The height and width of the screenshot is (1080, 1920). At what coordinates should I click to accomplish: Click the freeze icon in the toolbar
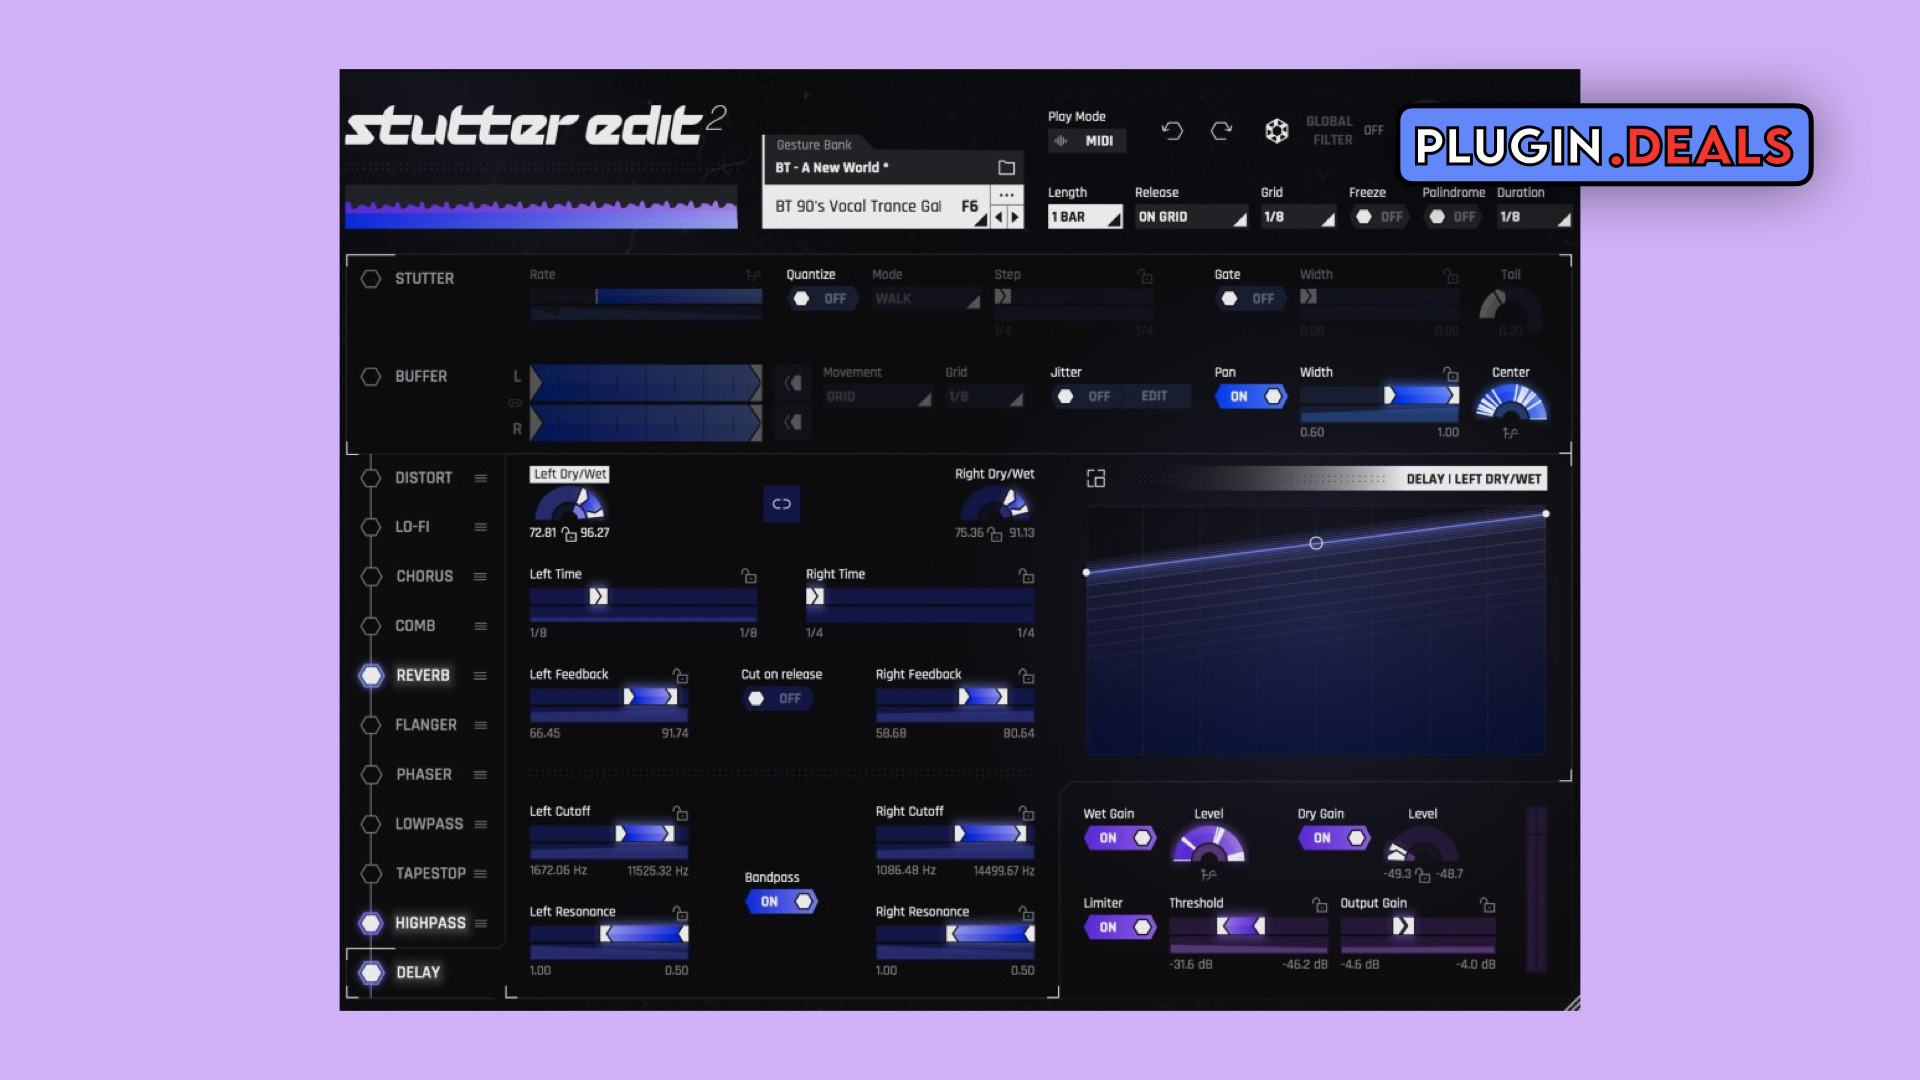point(1364,215)
